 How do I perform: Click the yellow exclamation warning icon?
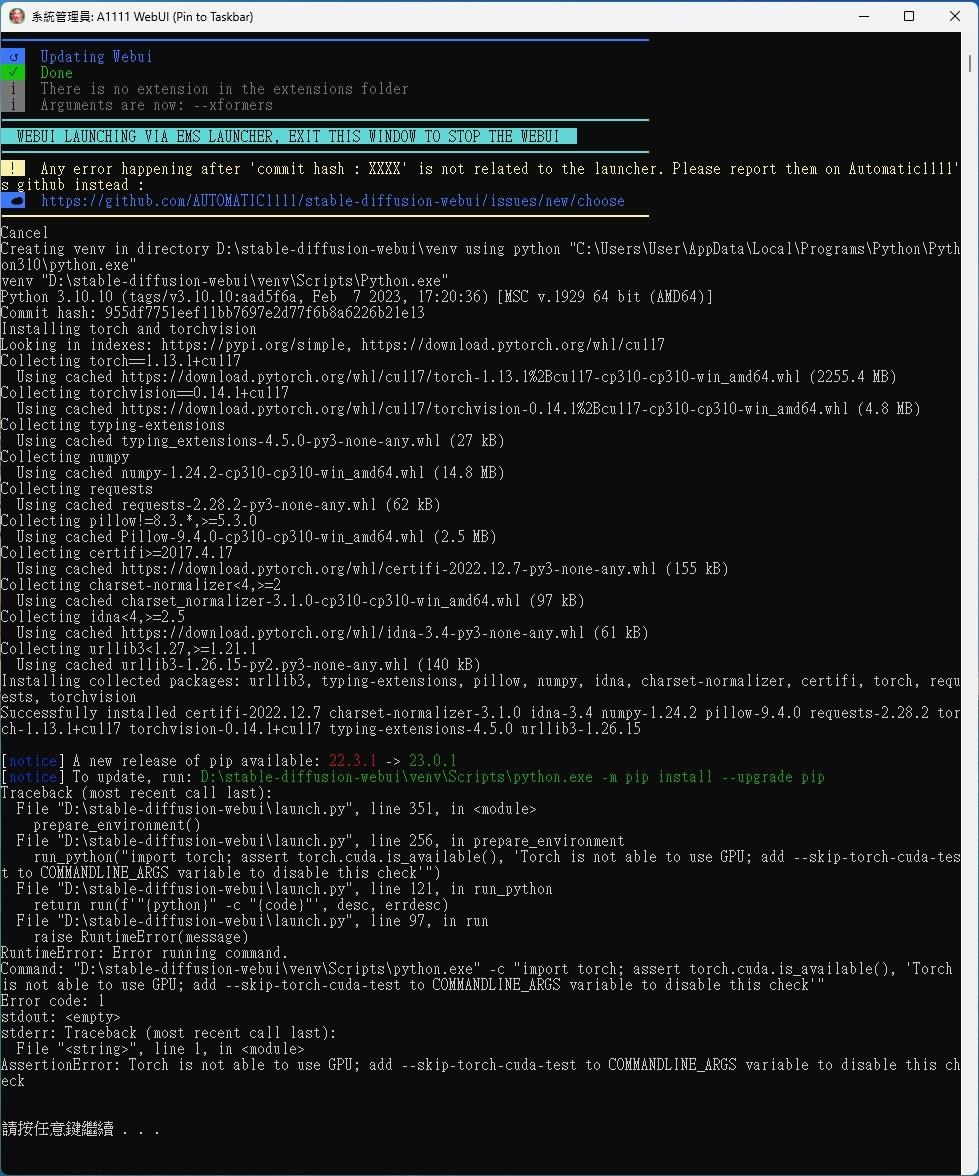coord(12,169)
